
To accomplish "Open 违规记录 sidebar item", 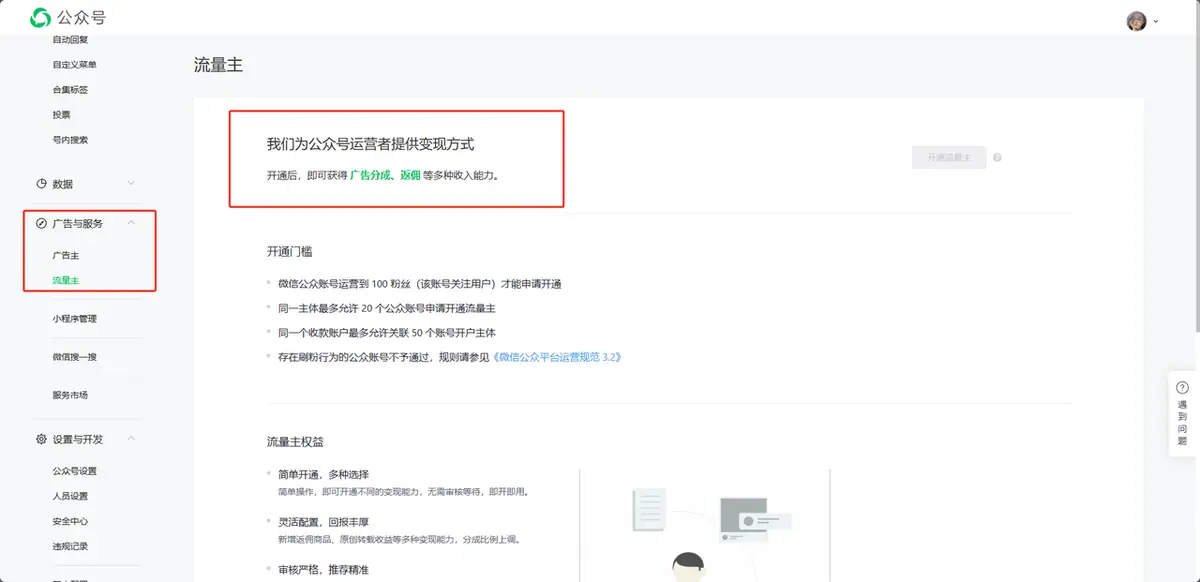I will pyautogui.click(x=70, y=546).
